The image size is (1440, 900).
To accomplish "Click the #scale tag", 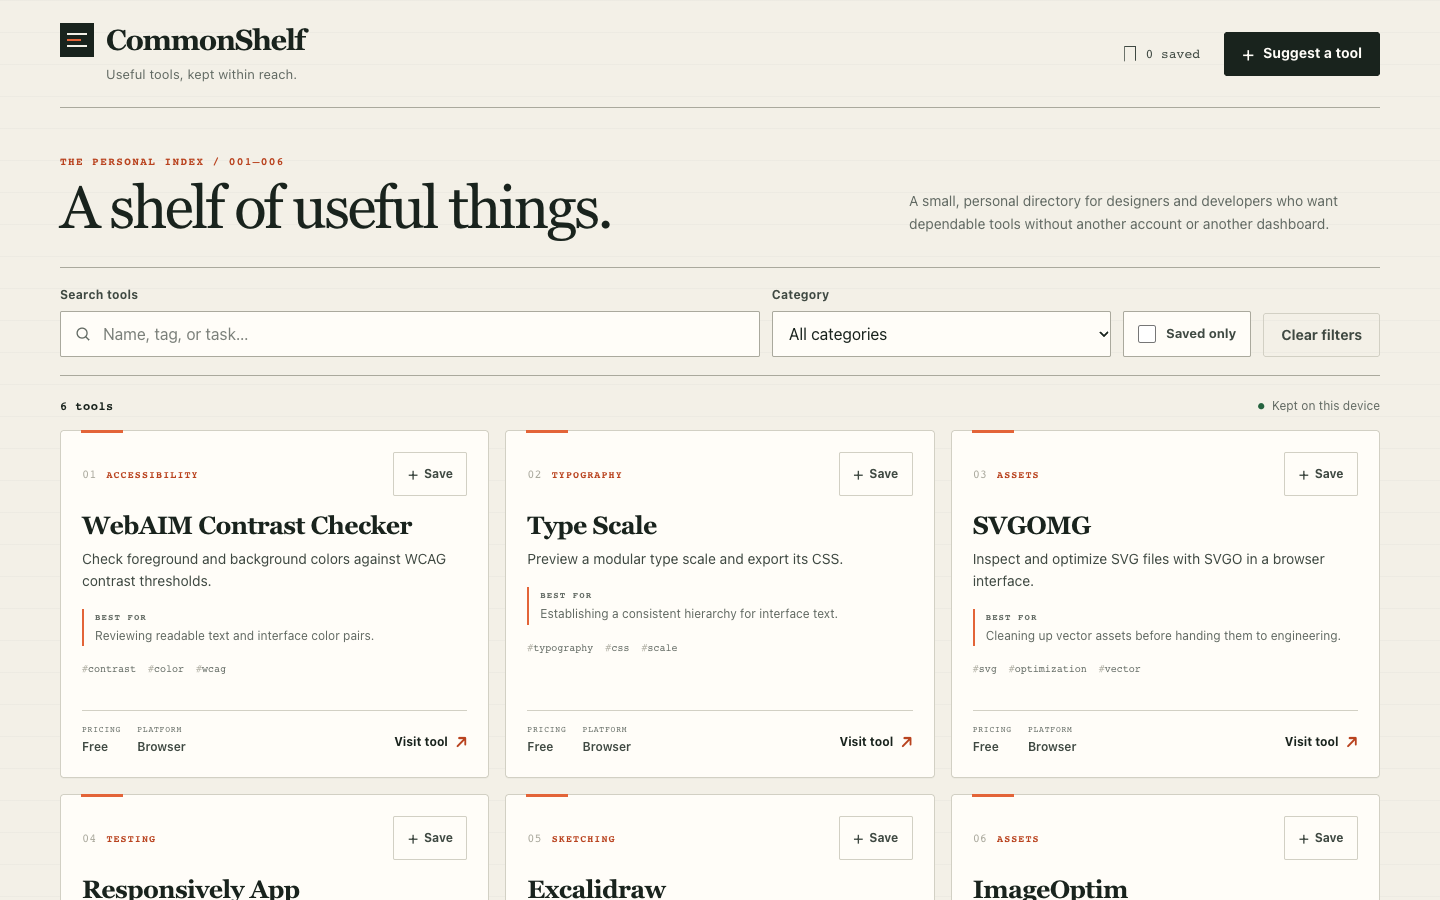I will coord(659,648).
